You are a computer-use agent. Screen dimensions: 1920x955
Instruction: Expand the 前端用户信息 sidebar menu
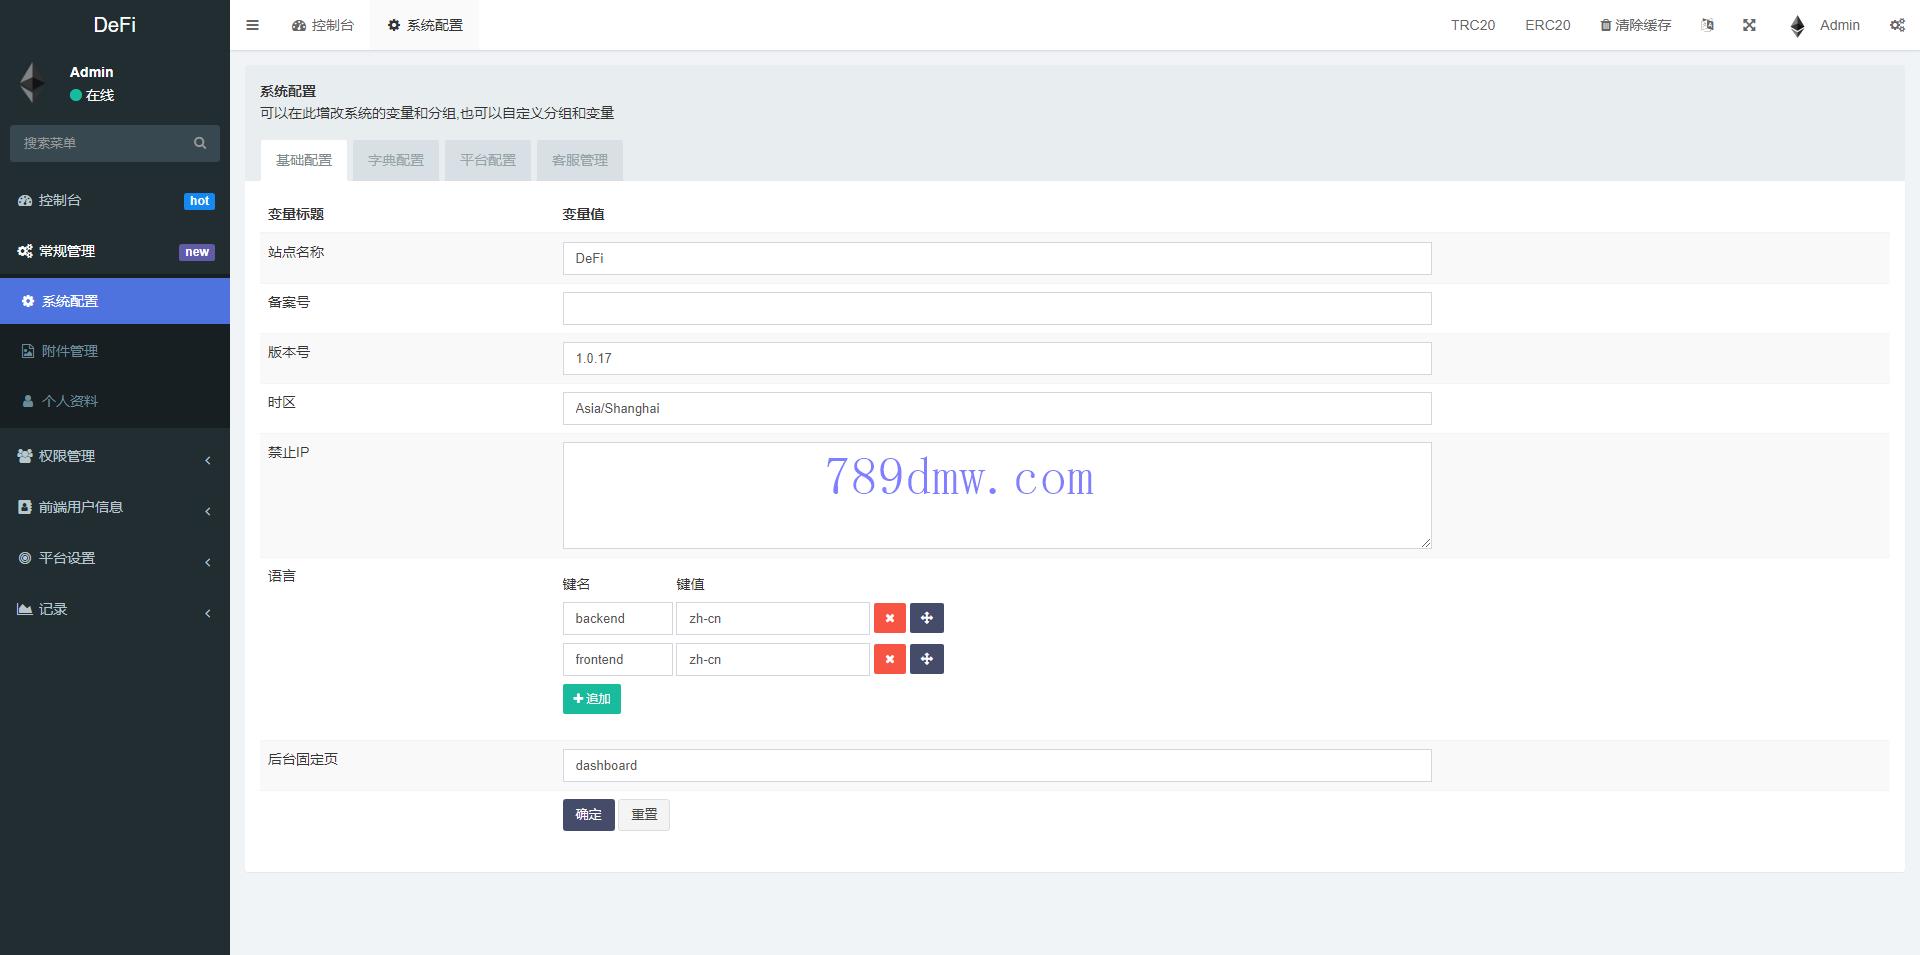point(115,507)
